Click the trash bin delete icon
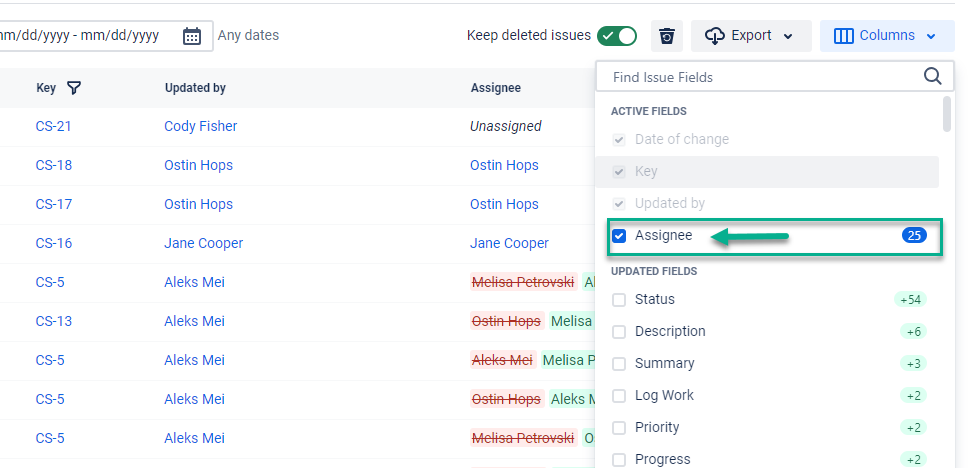The image size is (968, 468). (x=666, y=36)
